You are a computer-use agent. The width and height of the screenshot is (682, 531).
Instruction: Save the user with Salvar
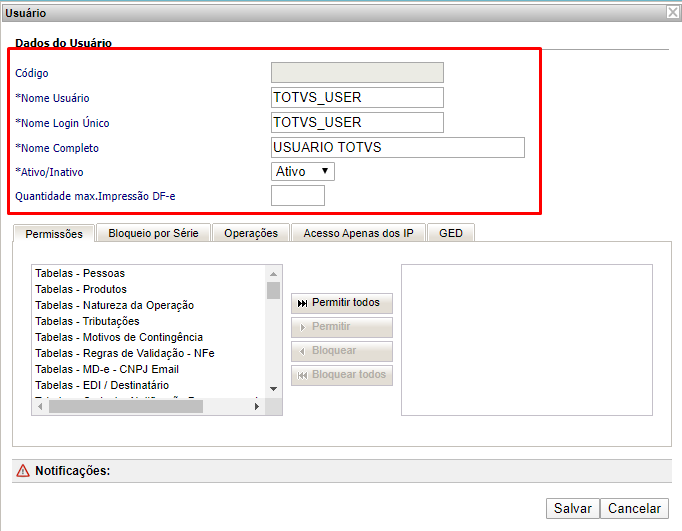572,508
